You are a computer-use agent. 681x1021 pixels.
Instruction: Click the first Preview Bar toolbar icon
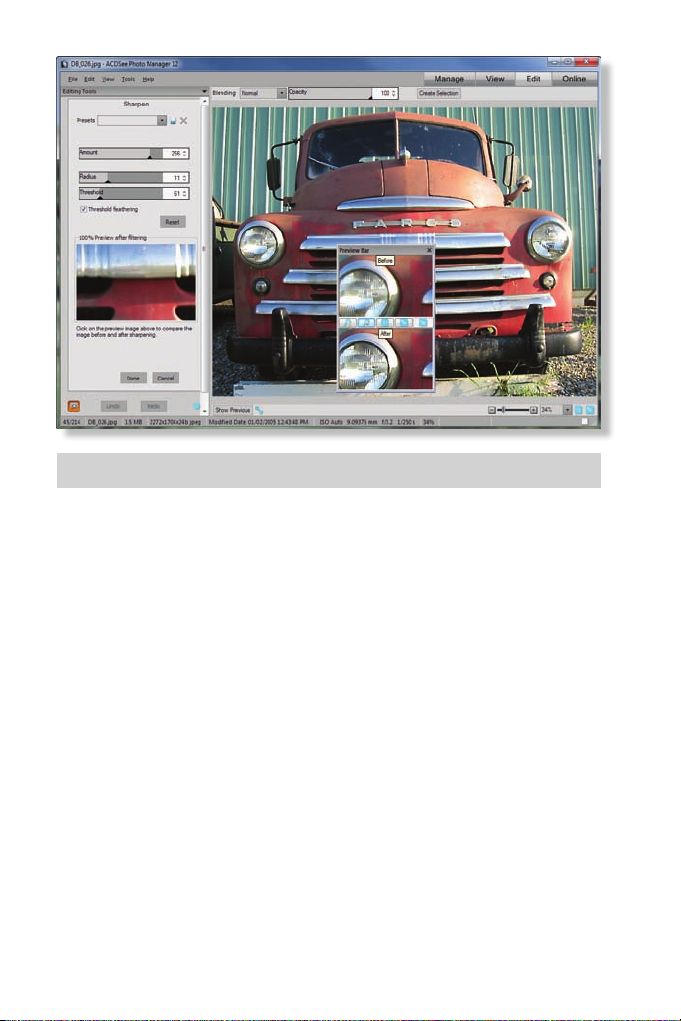coord(348,322)
